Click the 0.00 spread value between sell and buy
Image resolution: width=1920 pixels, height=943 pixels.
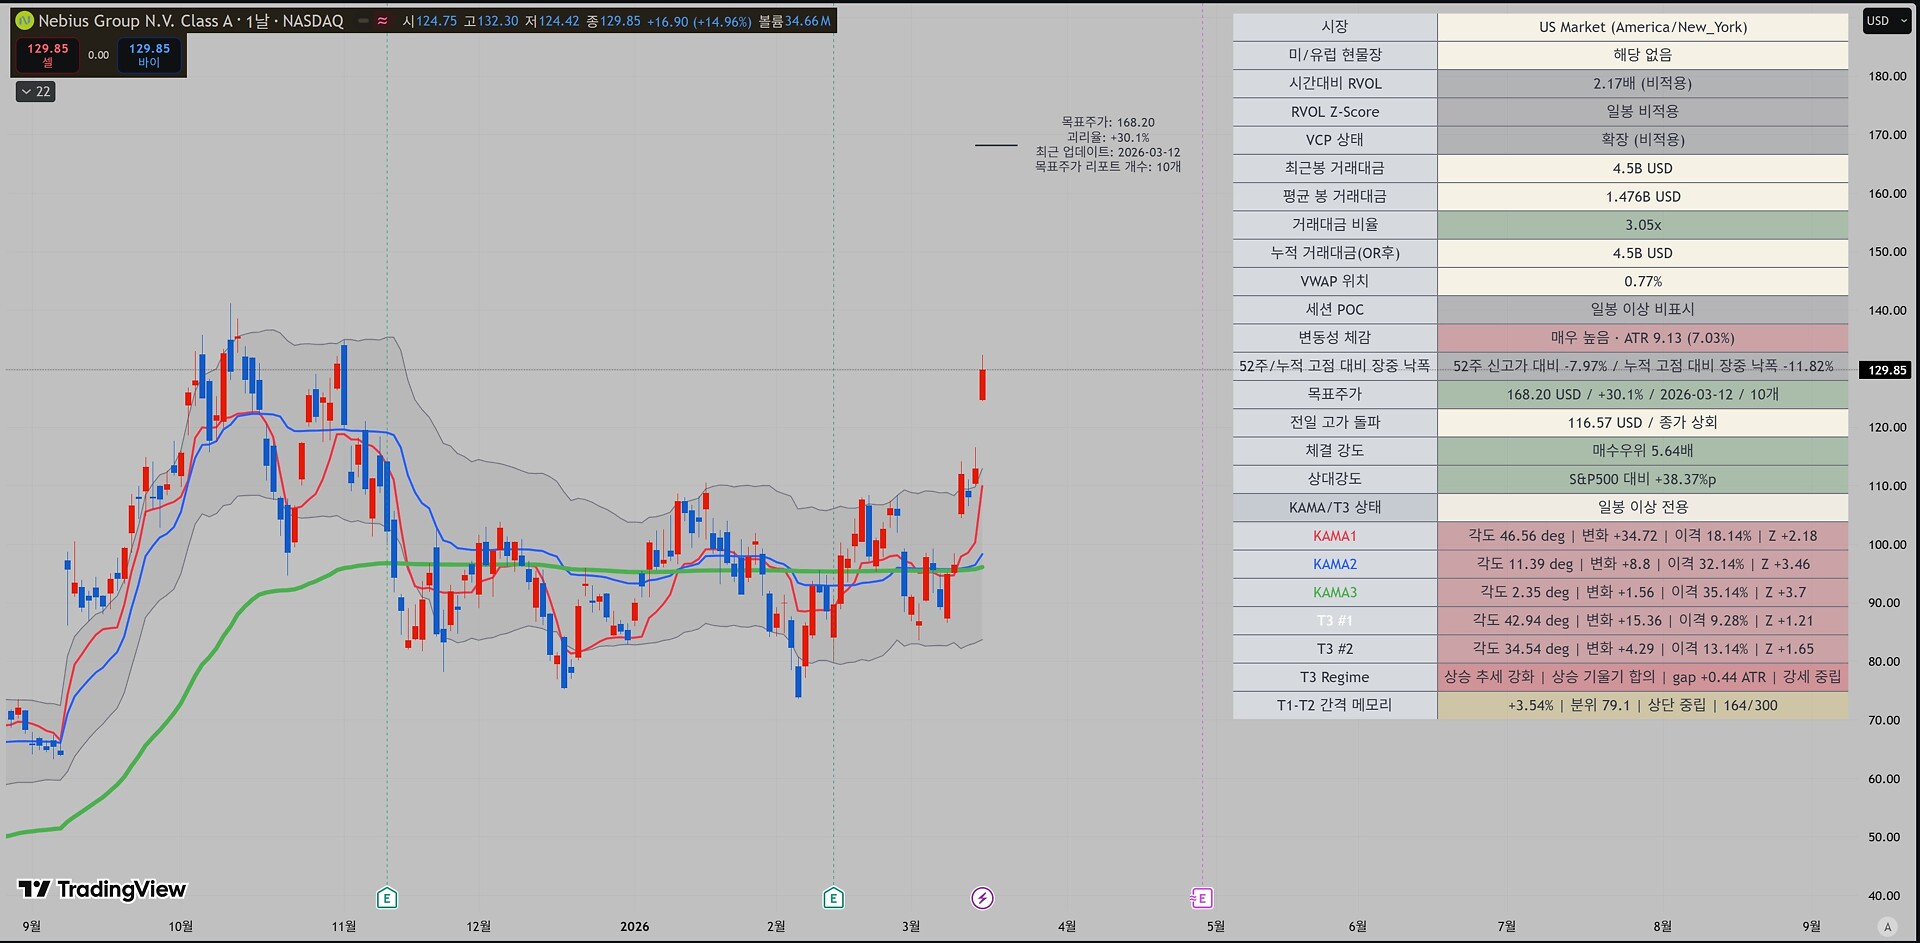98,55
